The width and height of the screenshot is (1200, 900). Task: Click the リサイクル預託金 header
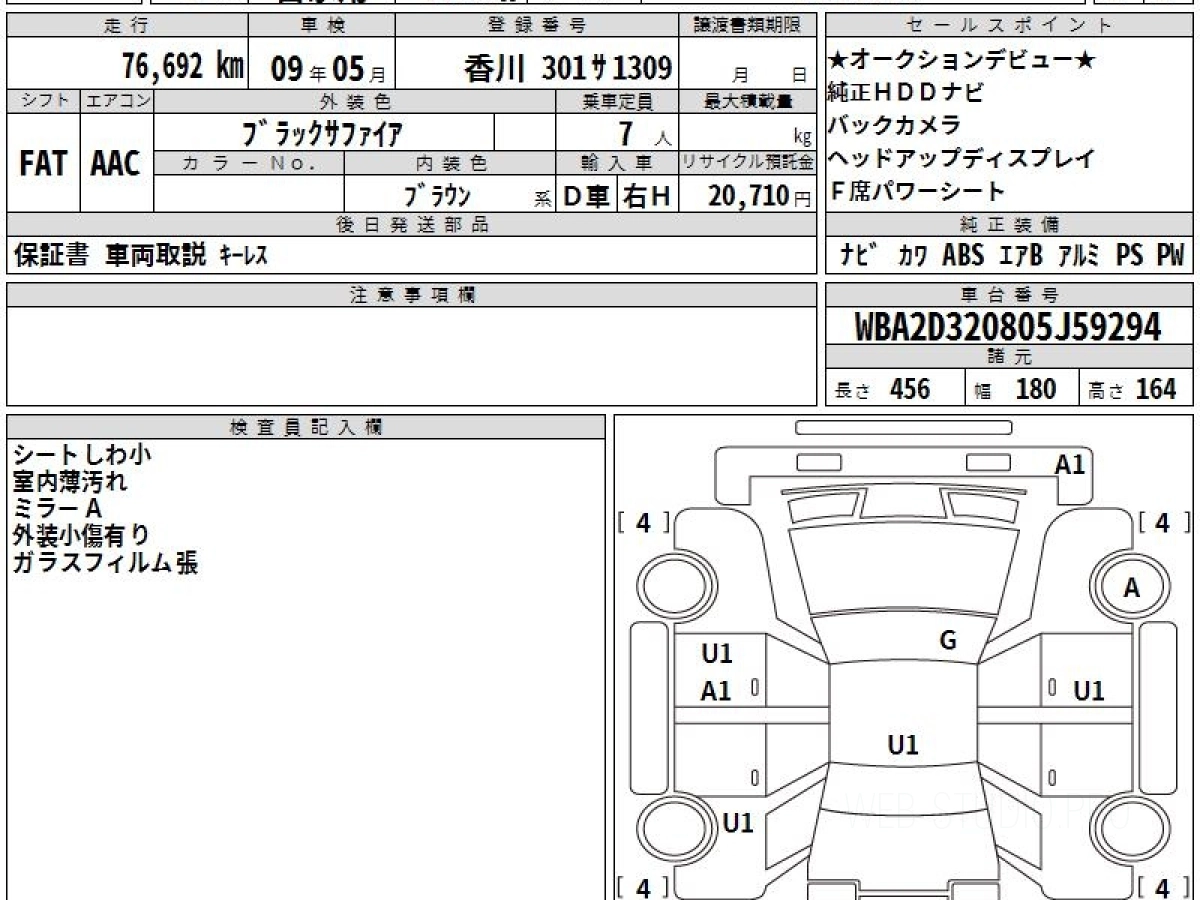[x=748, y=163]
